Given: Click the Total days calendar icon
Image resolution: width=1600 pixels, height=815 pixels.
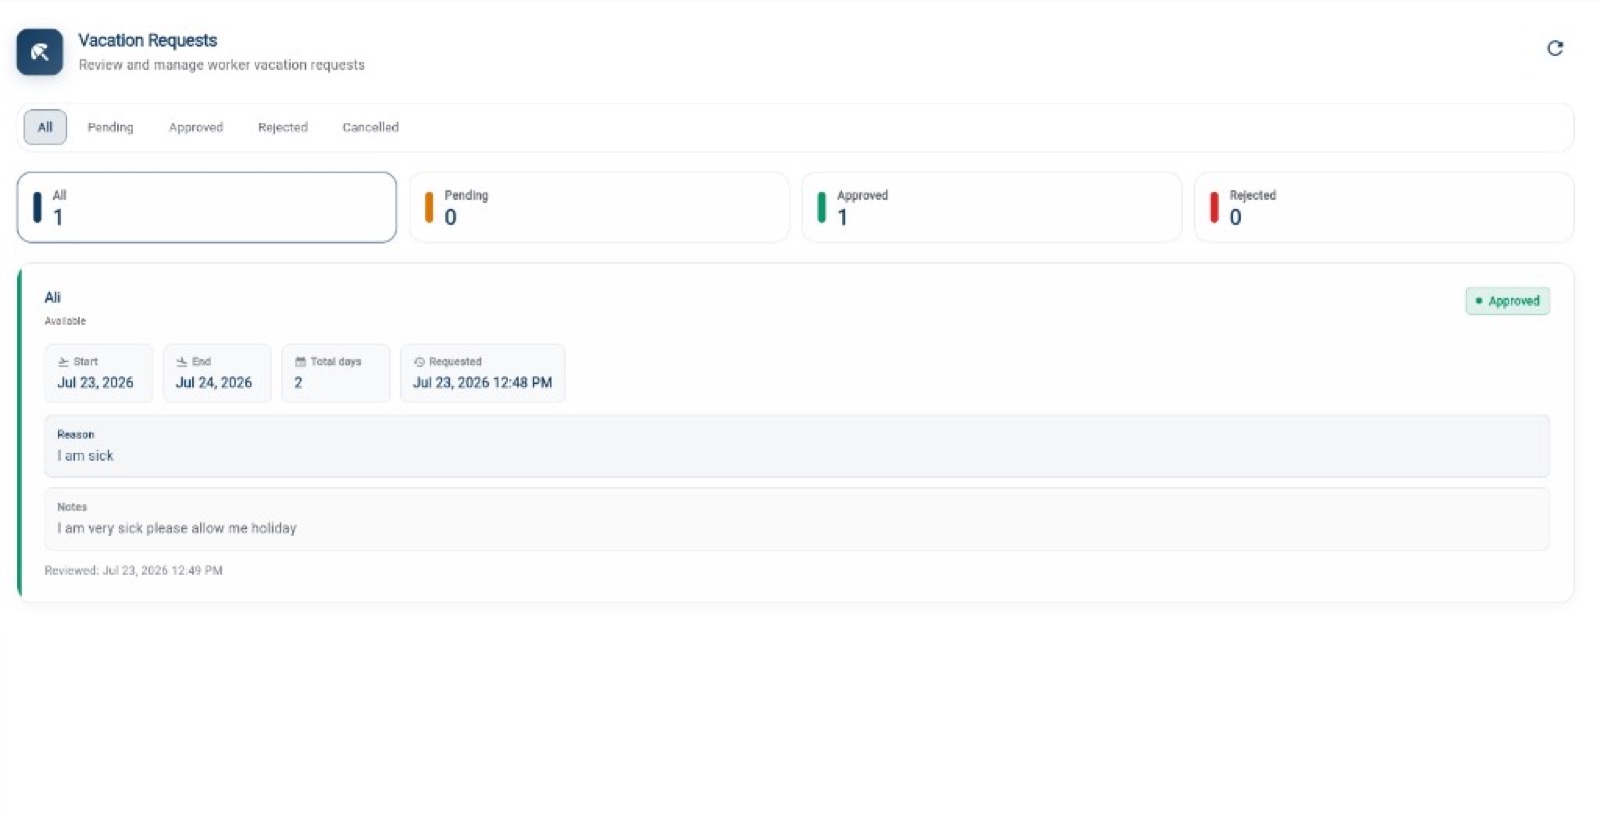Looking at the screenshot, I should pos(300,362).
